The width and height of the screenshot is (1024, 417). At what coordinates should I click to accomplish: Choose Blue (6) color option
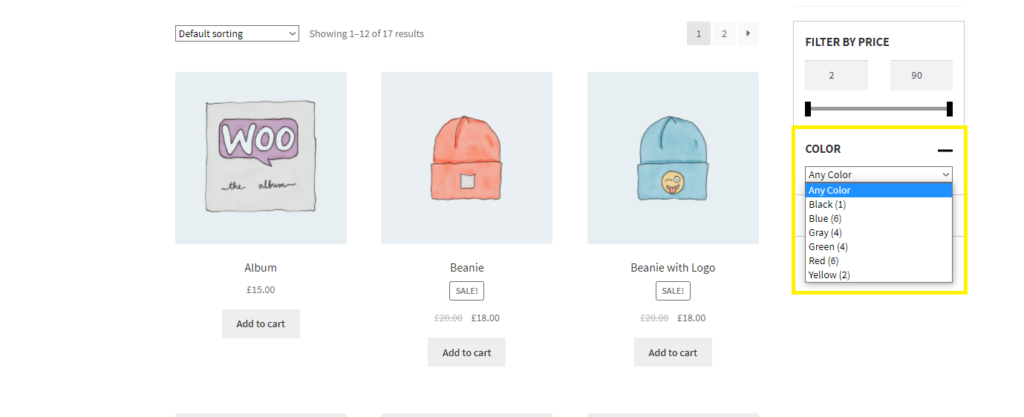(x=825, y=218)
